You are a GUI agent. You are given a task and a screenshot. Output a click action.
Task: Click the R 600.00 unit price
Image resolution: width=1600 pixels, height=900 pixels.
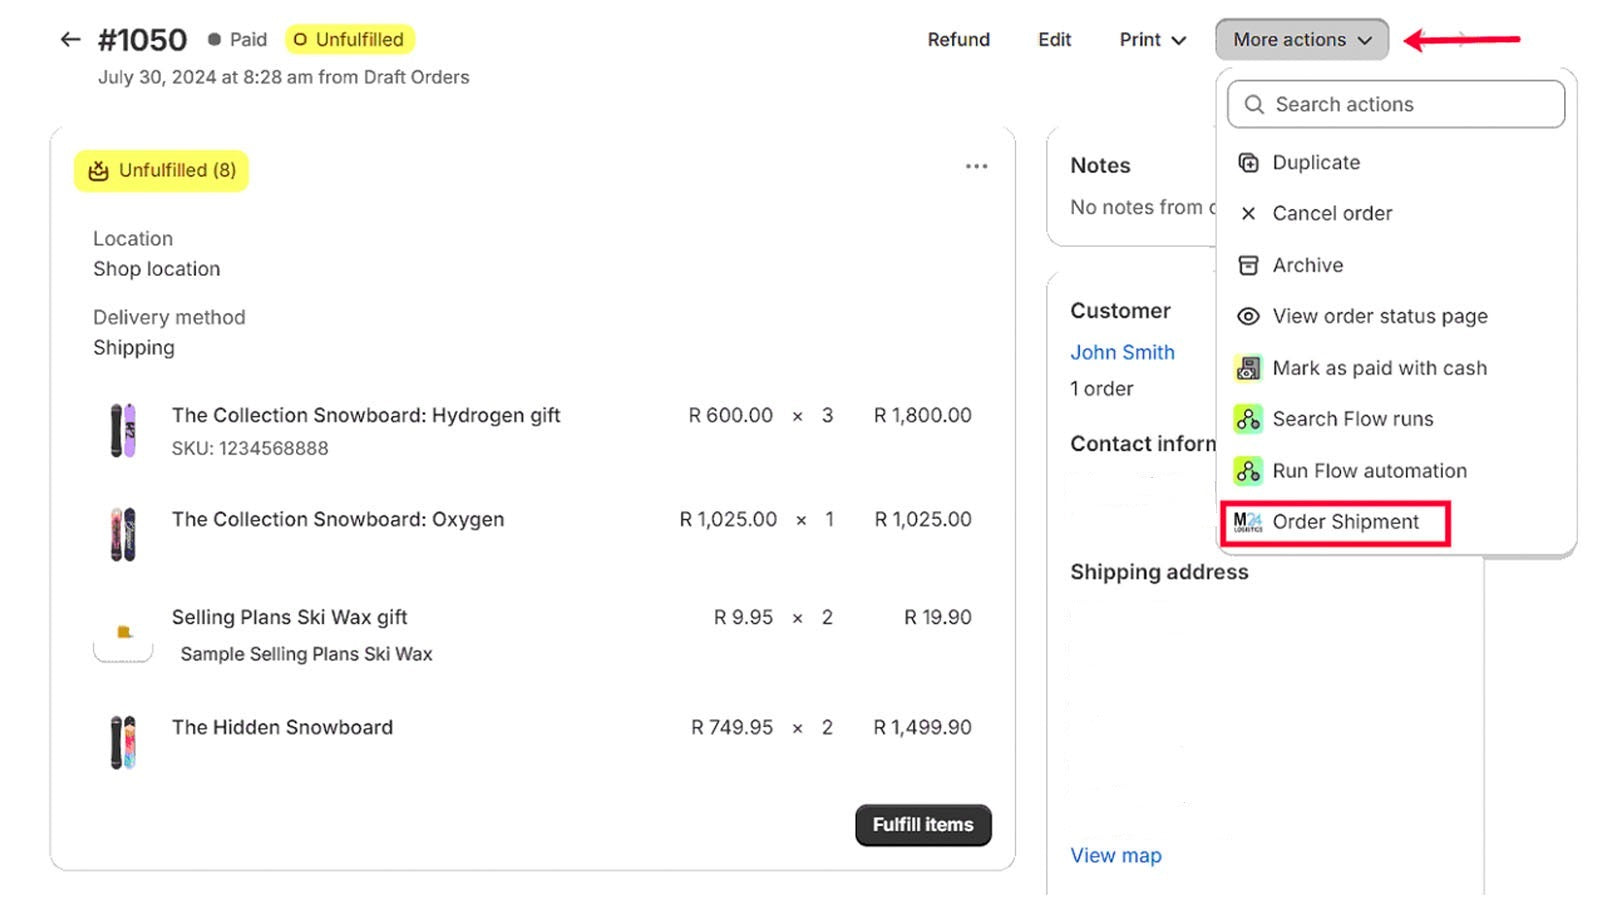(730, 415)
